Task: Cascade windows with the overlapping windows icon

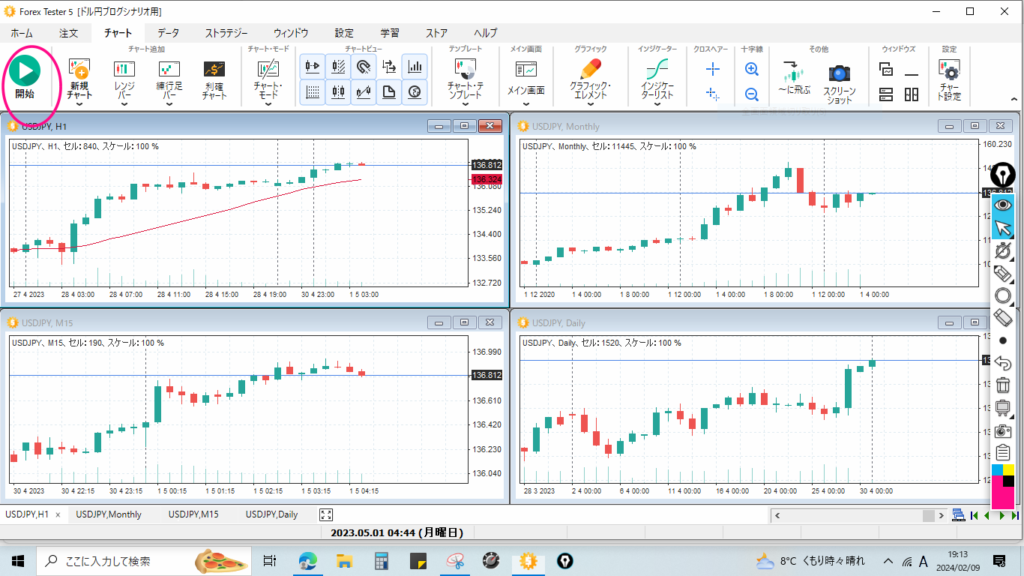Action: point(886,69)
